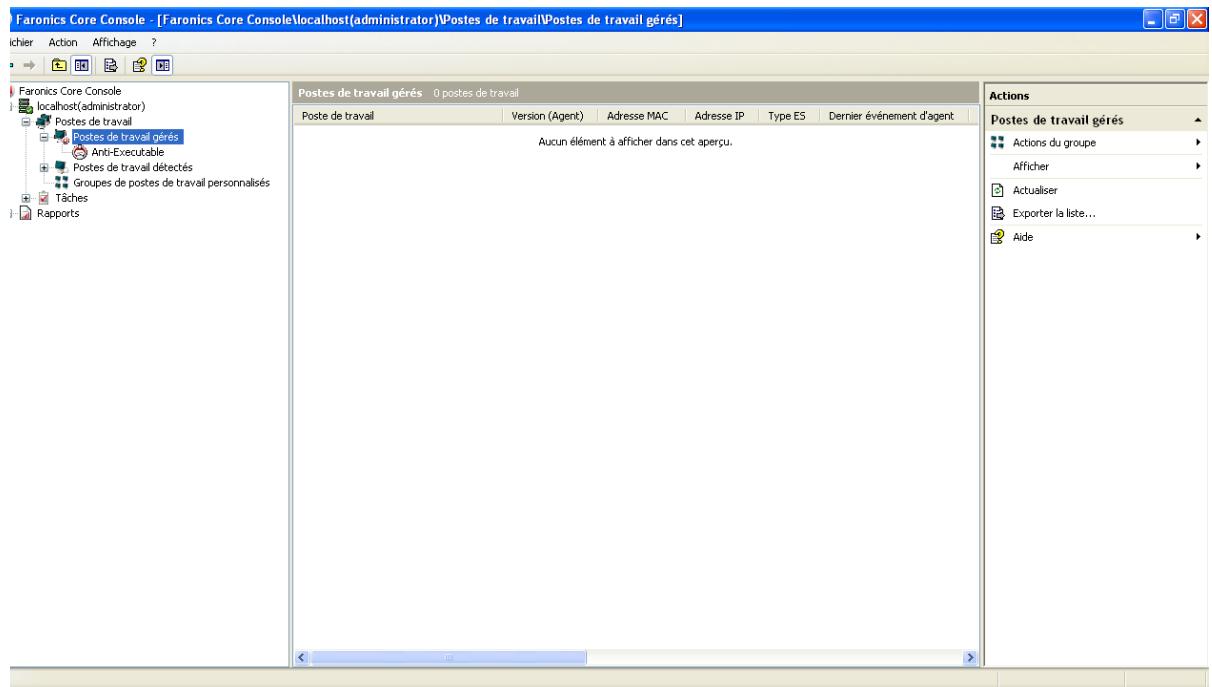Image resolution: width=1212 pixels, height=687 pixels.
Task: Click the '0 postes de travail' header text
Action: pyautogui.click(x=475, y=94)
